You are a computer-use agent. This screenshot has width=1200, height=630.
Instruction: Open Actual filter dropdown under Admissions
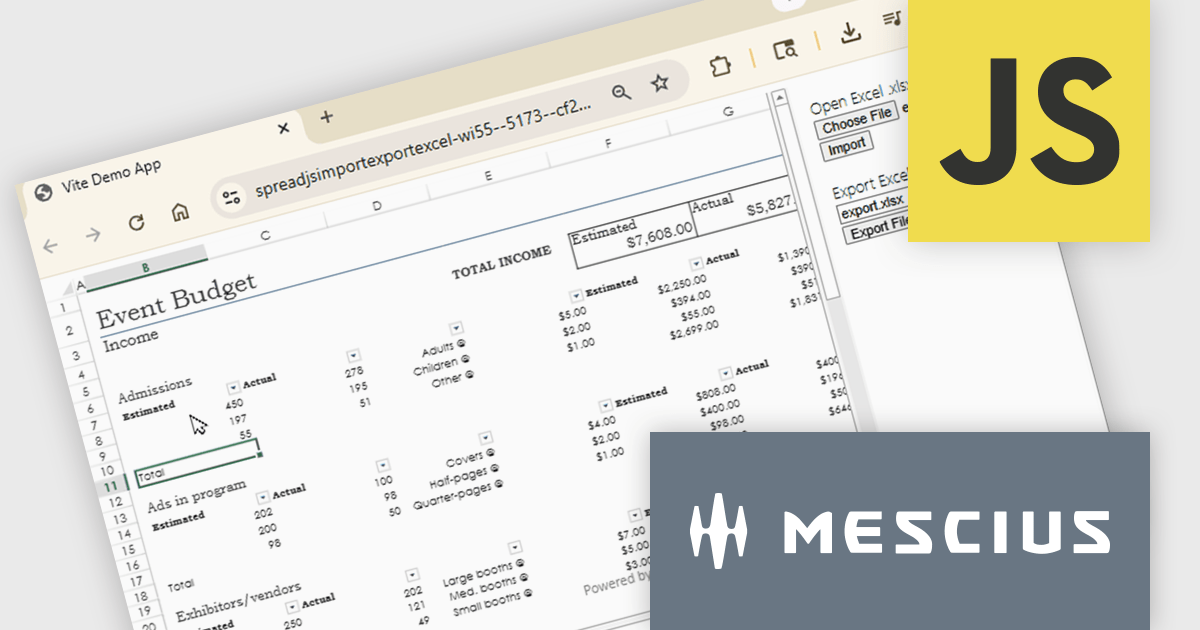233,387
